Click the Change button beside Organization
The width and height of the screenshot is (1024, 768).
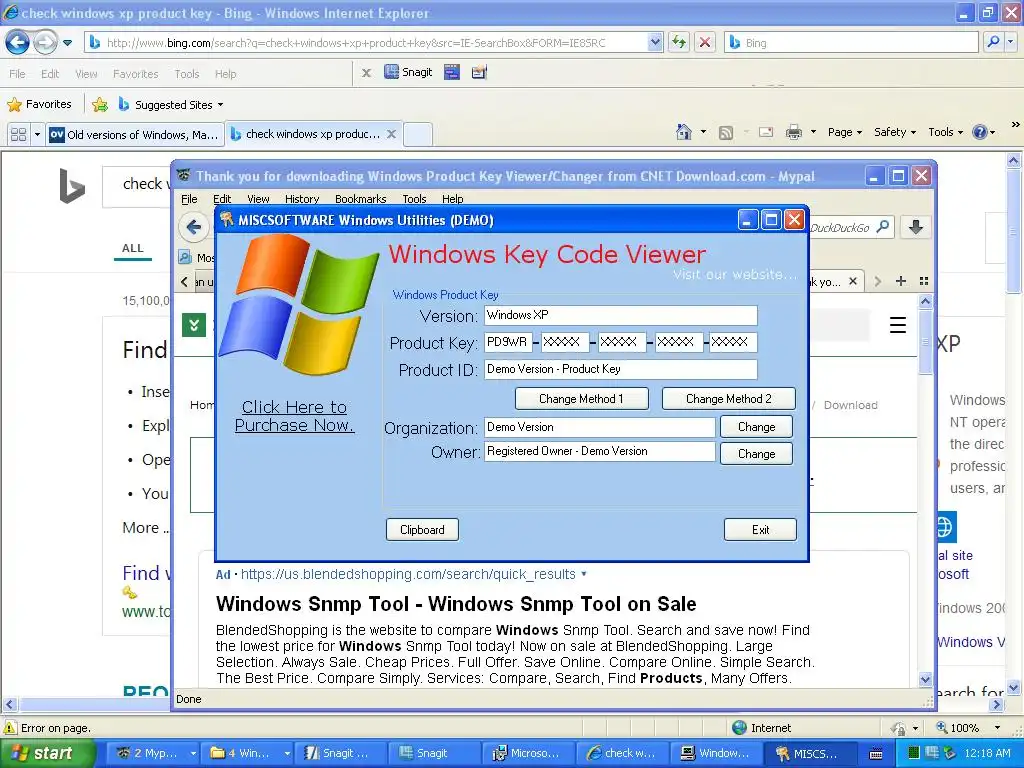pyautogui.click(x=756, y=427)
